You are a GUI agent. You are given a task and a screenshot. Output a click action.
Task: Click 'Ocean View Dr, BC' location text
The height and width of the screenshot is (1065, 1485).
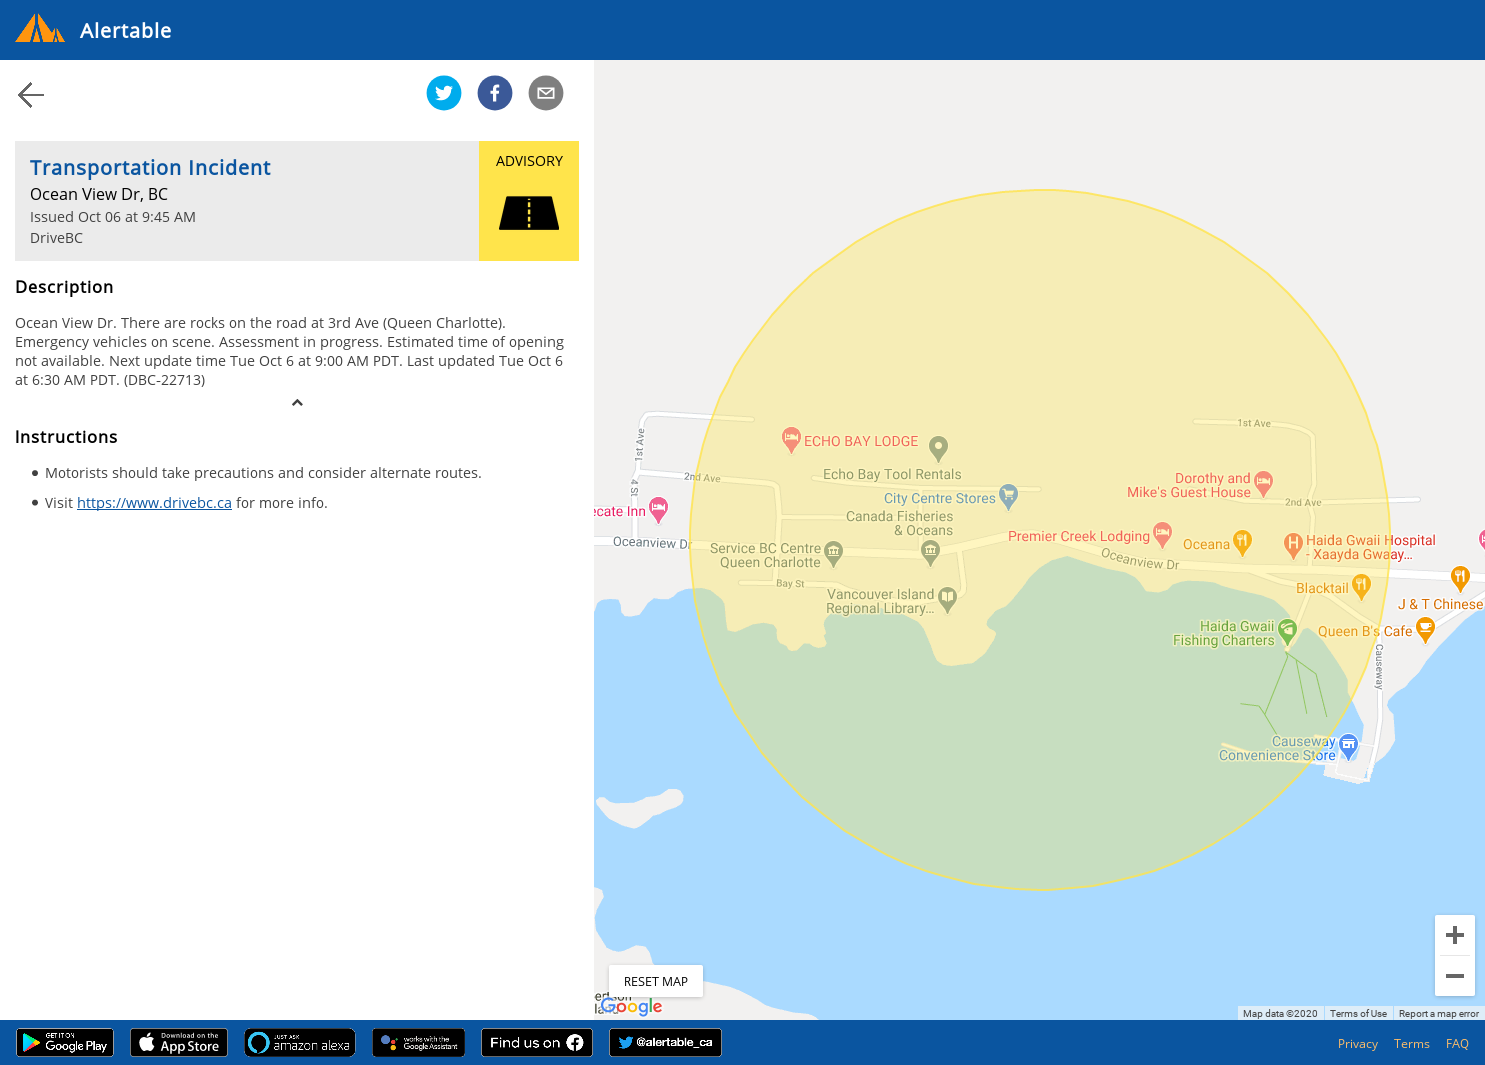(99, 194)
